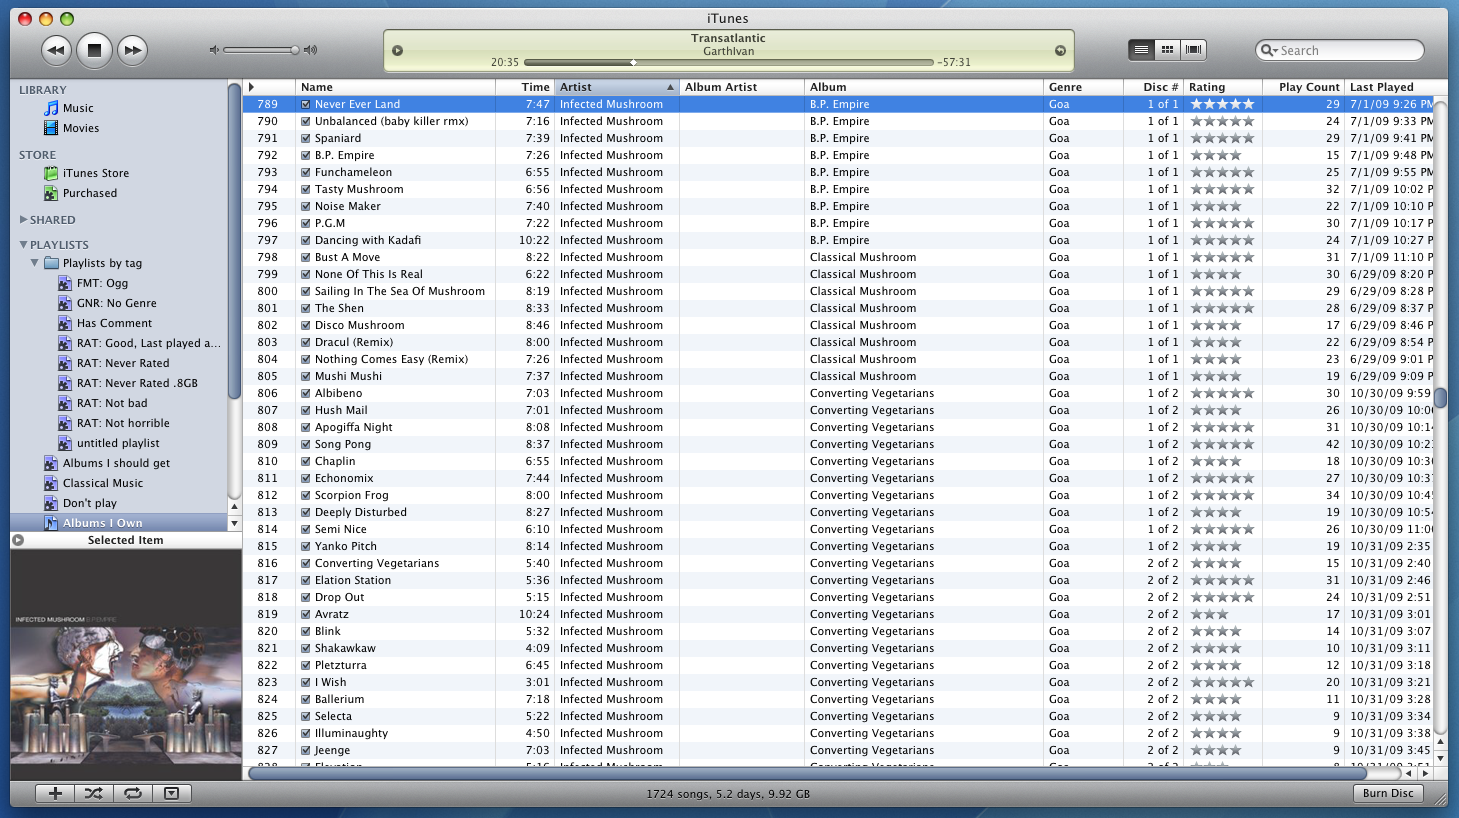Click the Previous track rewind button
Image resolution: width=1459 pixels, height=818 pixels.
click(x=56, y=50)
